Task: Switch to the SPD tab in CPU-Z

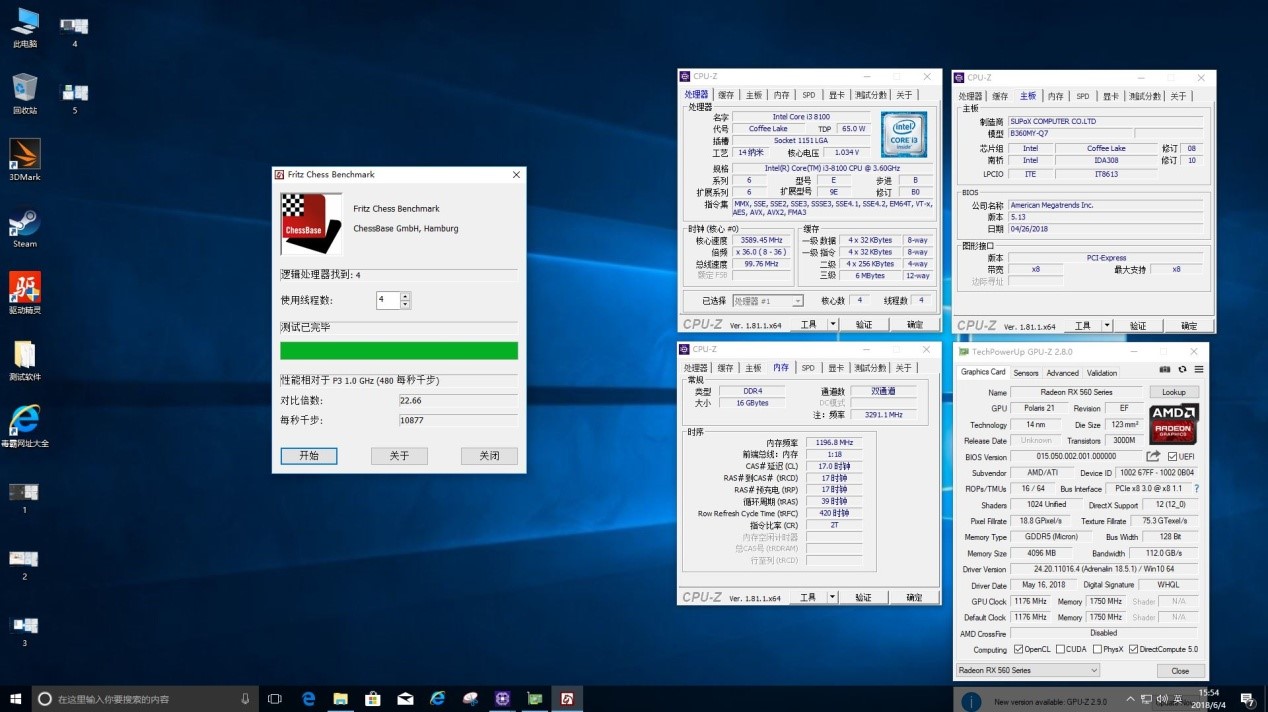Action: [x=807, y=94]
